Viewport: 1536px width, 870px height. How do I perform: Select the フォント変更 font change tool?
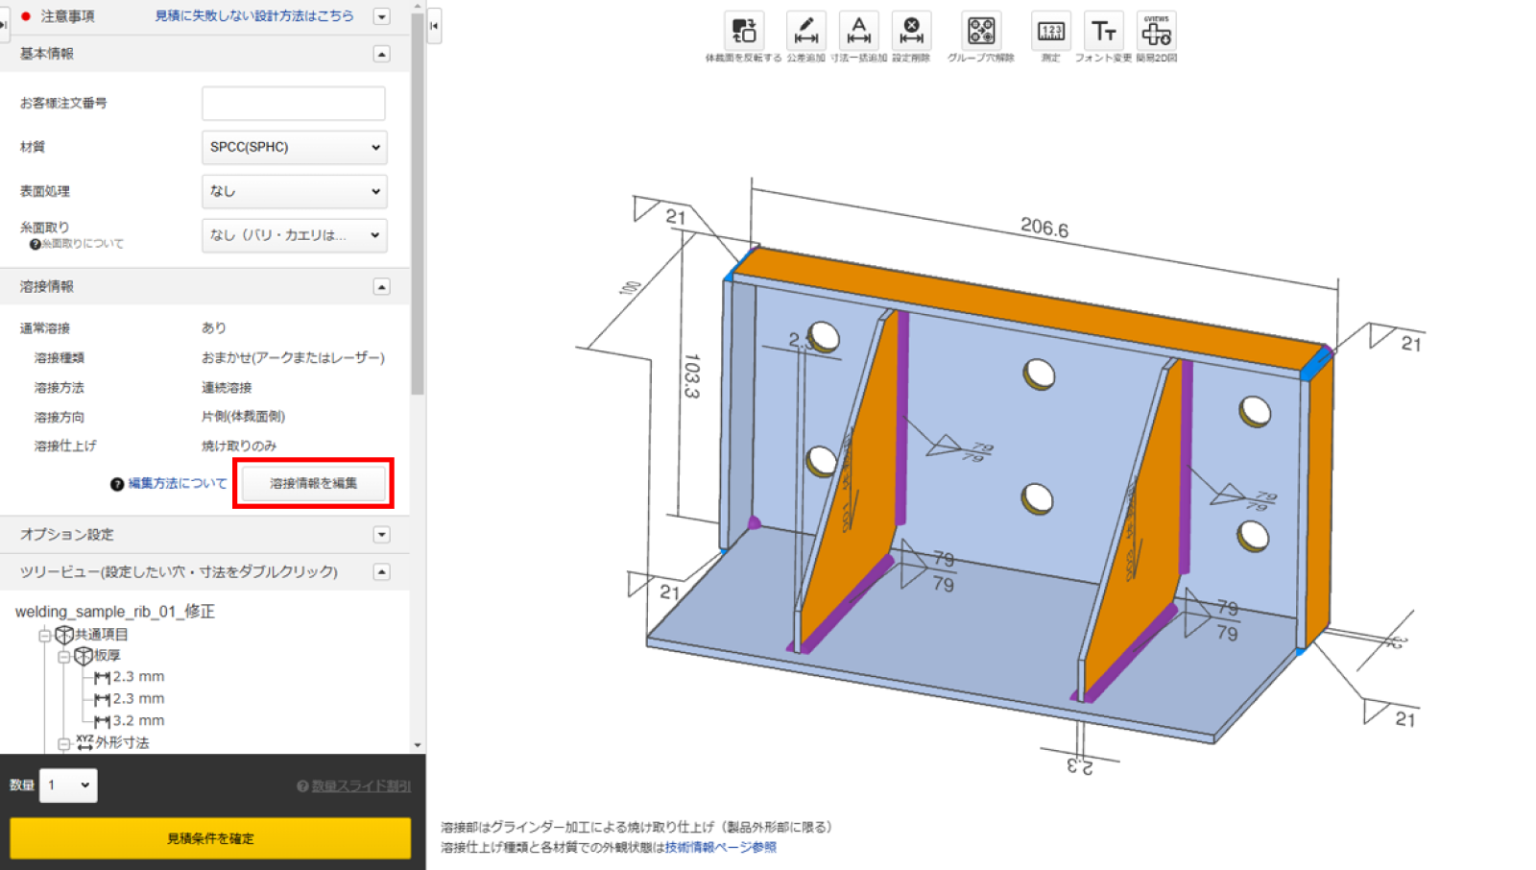click(x=1104, y=31)
